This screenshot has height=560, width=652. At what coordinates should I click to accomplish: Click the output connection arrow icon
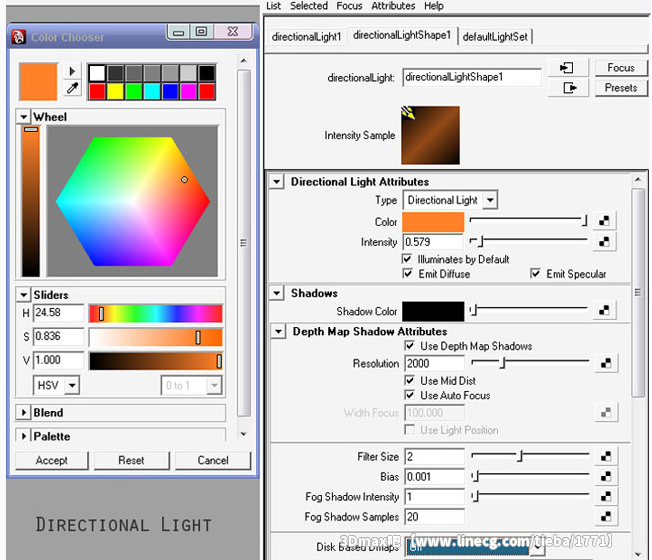coord(568,88)
